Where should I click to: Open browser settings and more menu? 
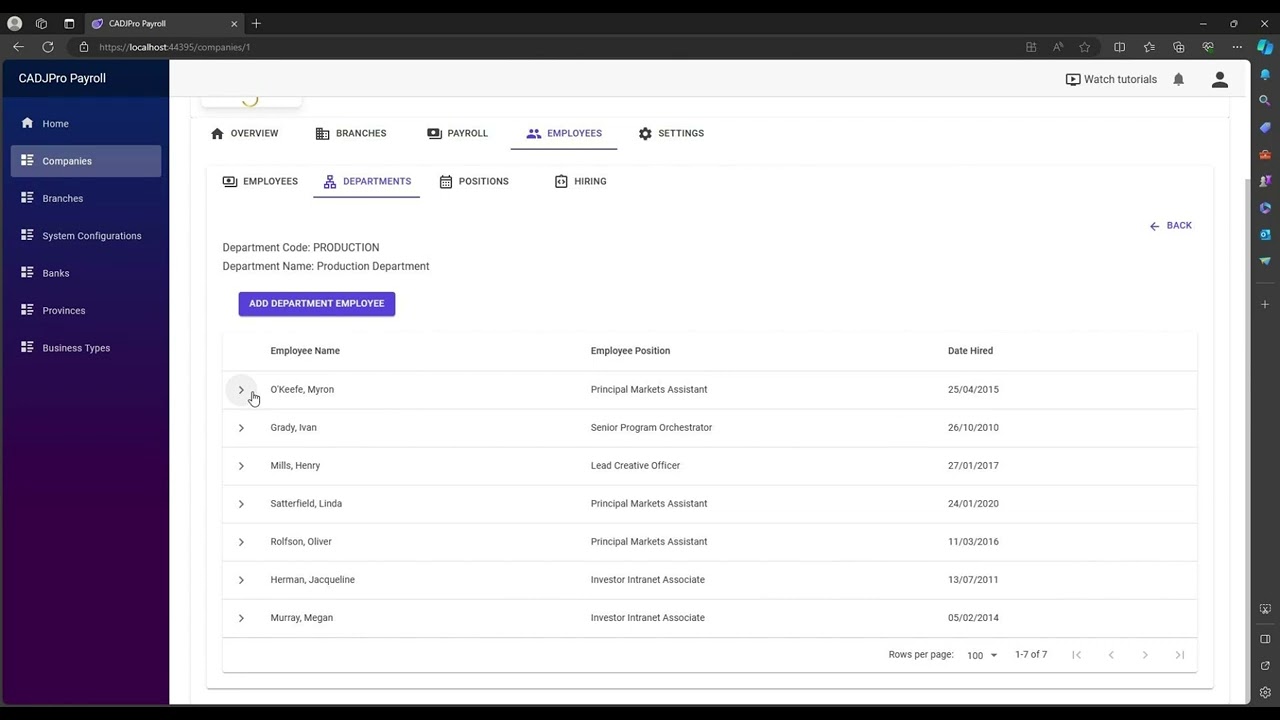click(x=1237, y=47)
